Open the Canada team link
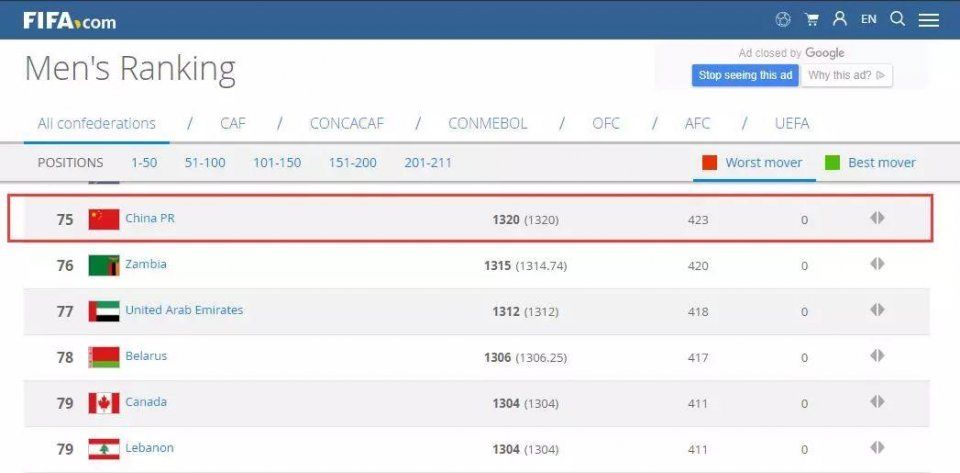960x473 pixels. [x=146, y=401]
